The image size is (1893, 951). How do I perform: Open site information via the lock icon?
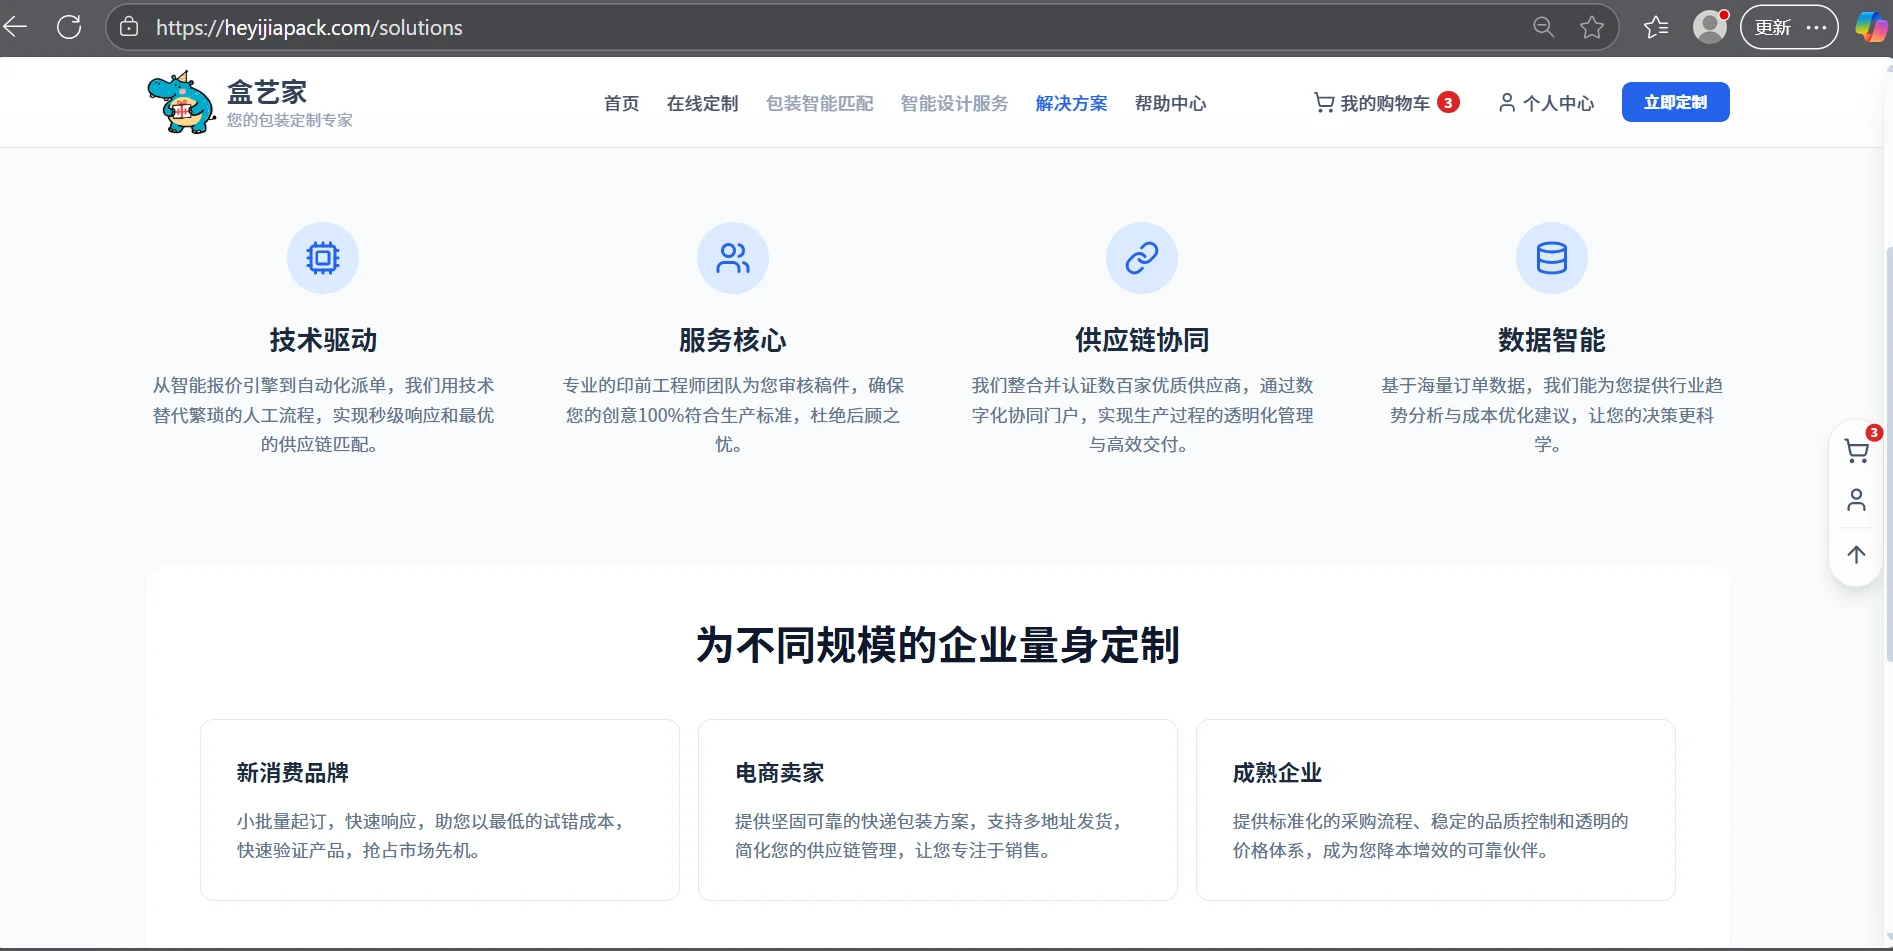coord(128,27)
